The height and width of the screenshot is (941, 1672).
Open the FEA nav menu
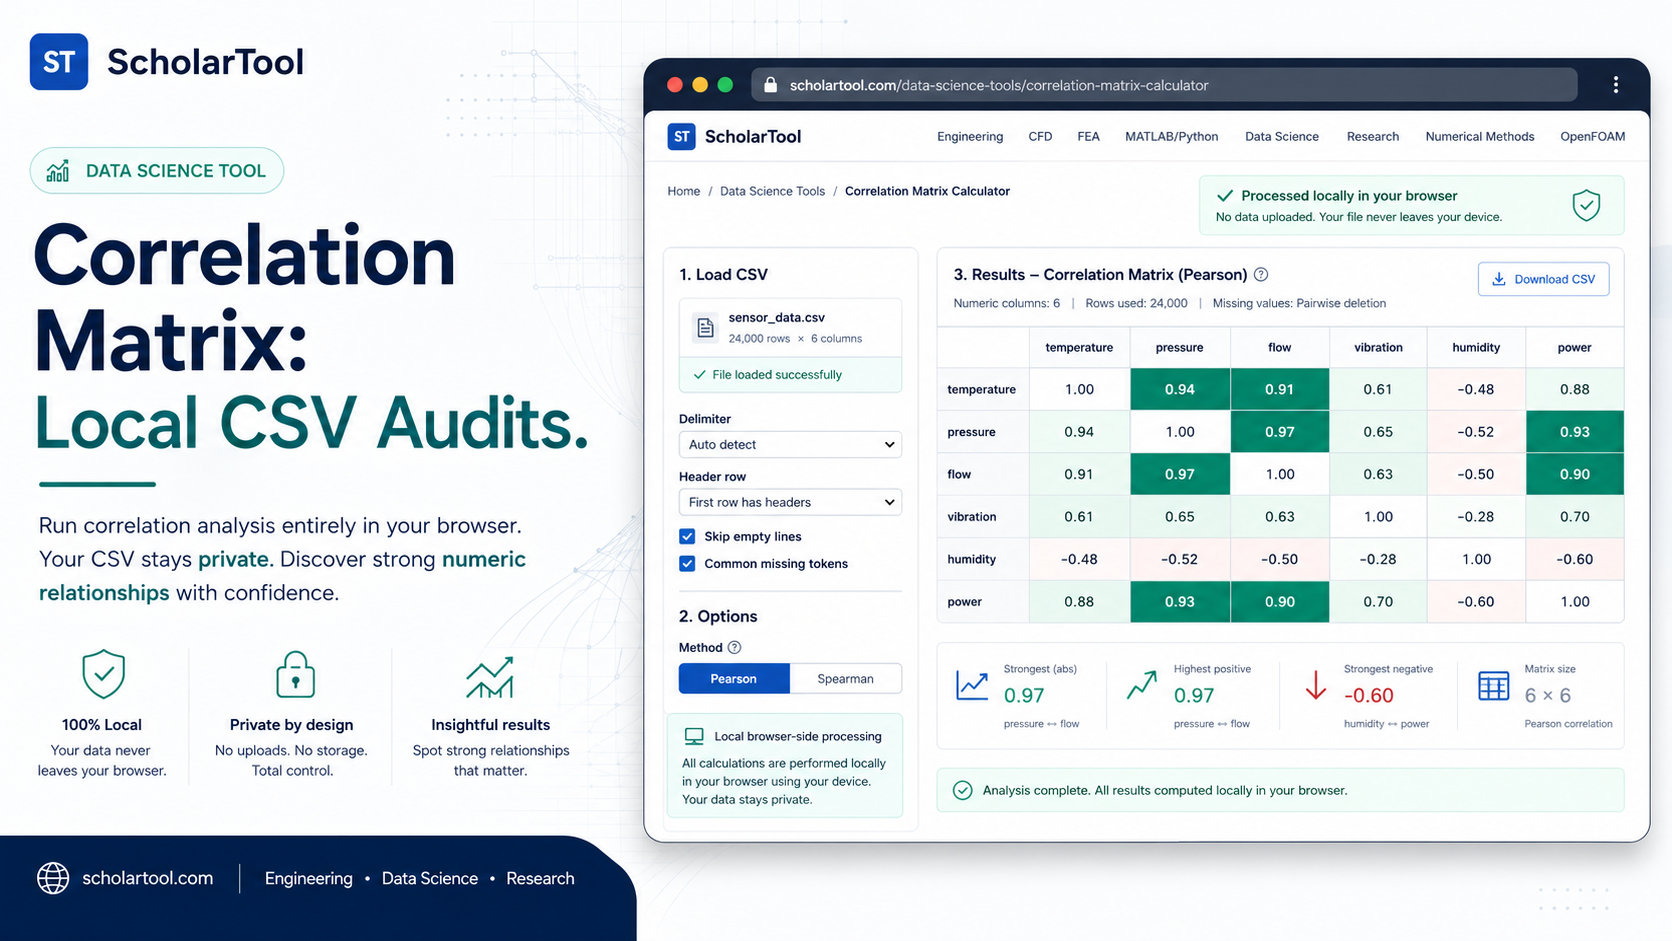point(1088,137)
